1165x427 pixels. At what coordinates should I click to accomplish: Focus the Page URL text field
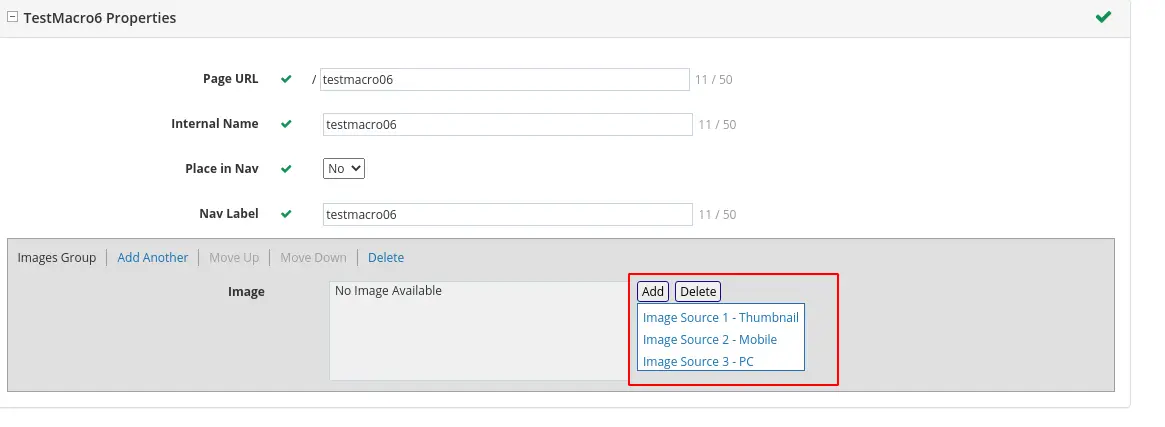504,80
